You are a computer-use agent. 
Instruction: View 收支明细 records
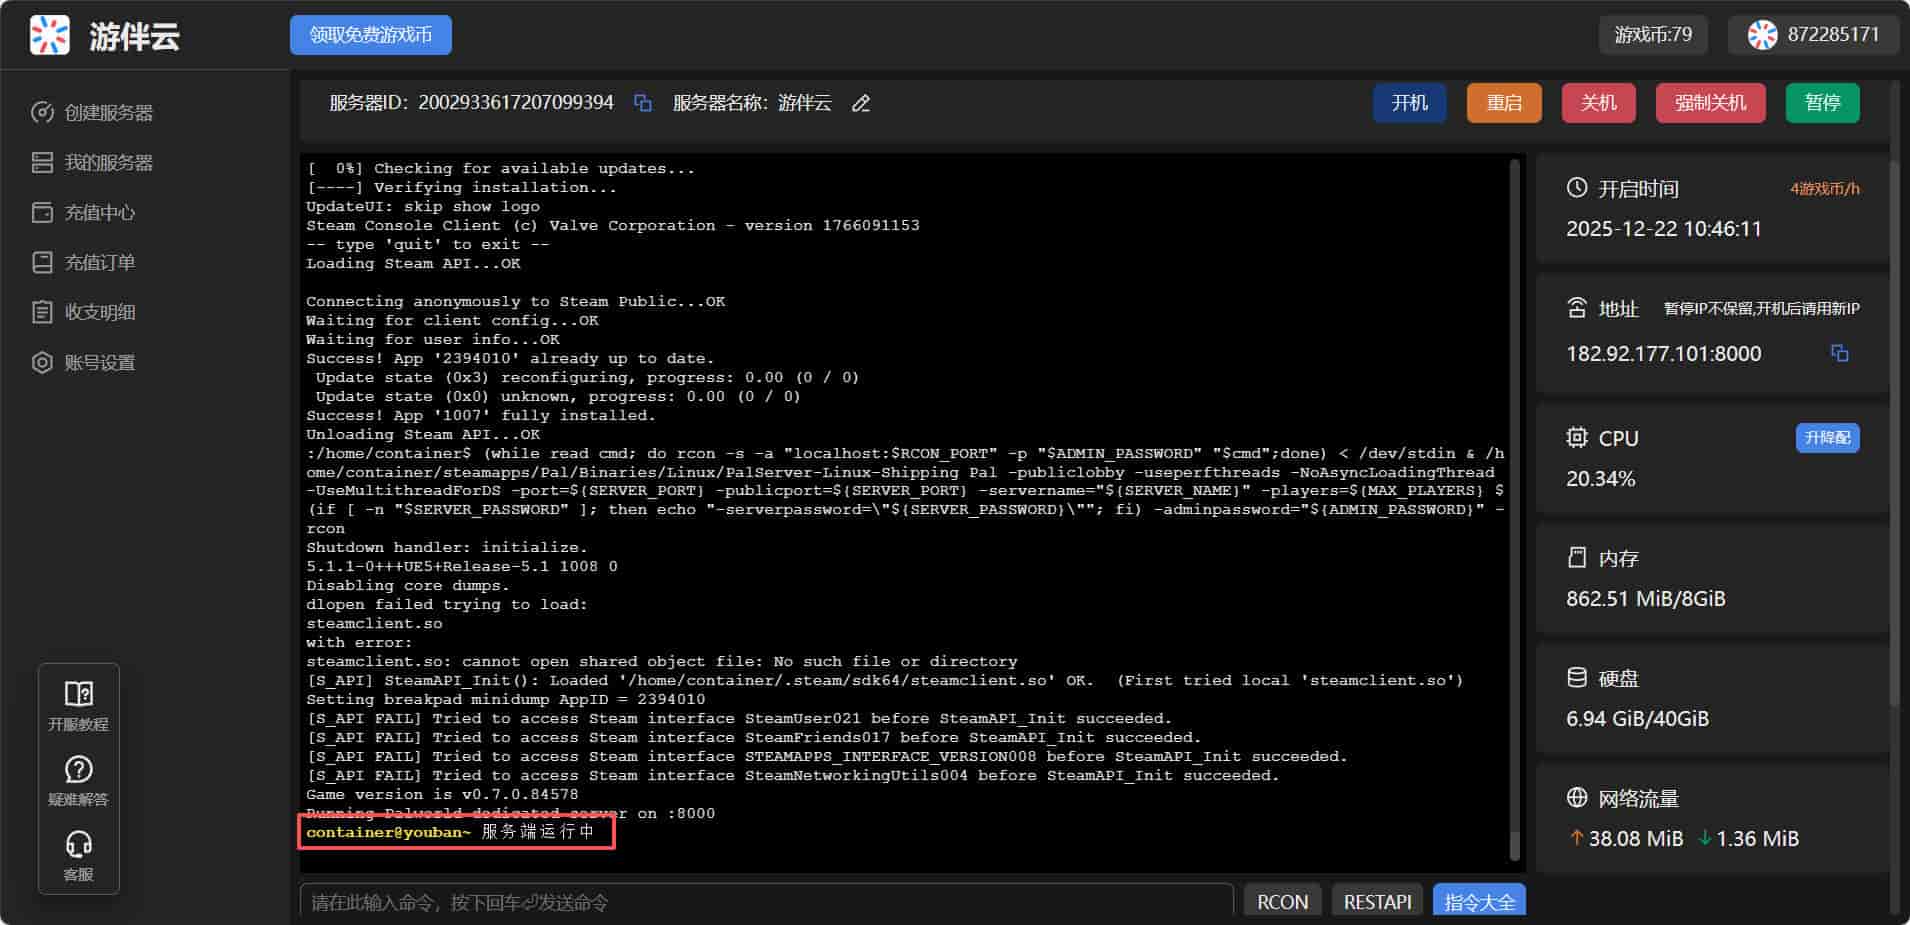click(99, 313)
